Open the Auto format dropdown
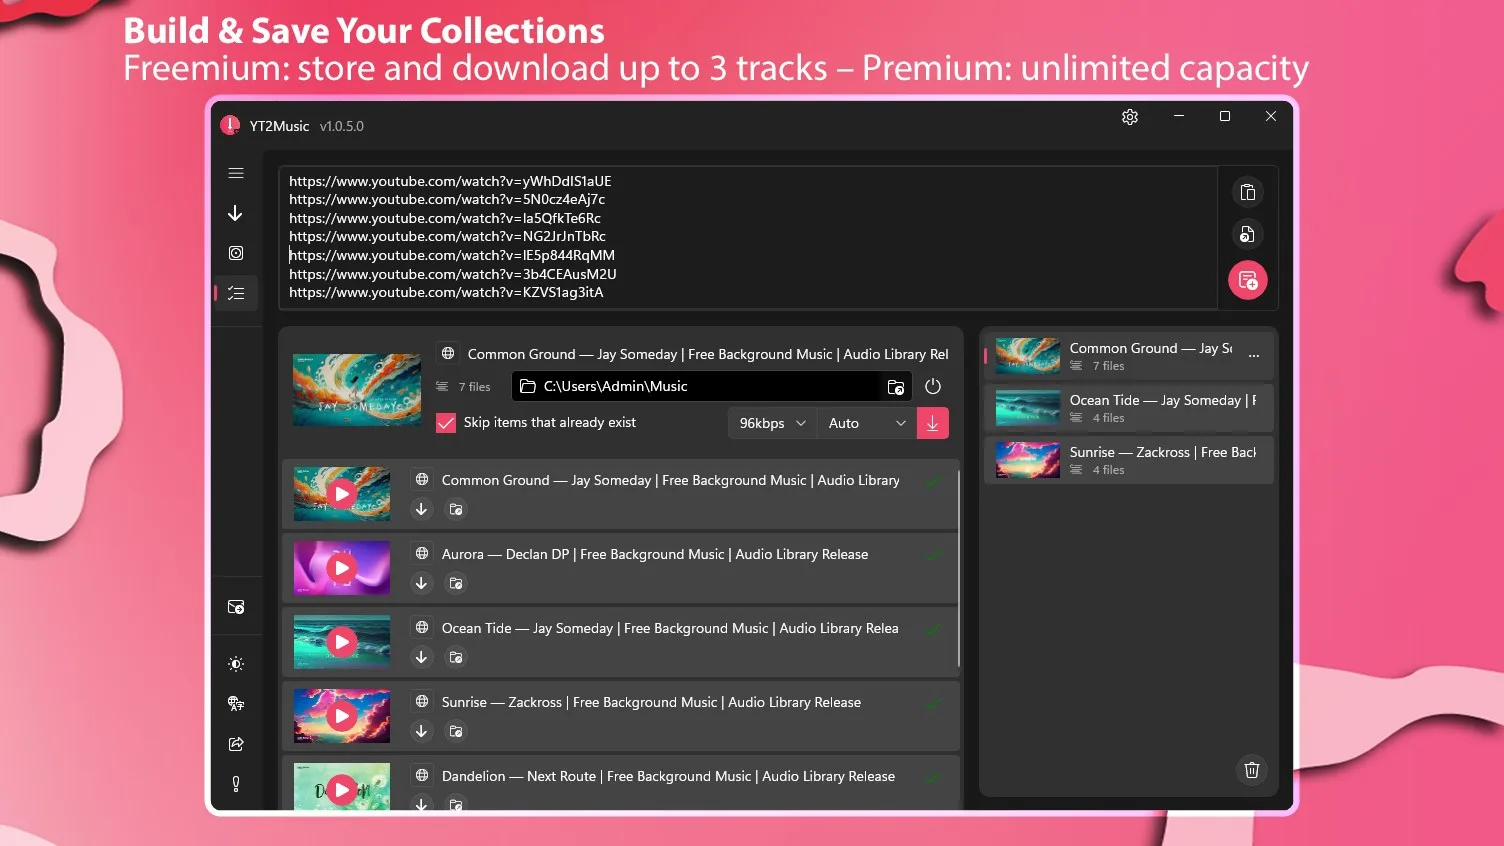 tap(866, 423)
